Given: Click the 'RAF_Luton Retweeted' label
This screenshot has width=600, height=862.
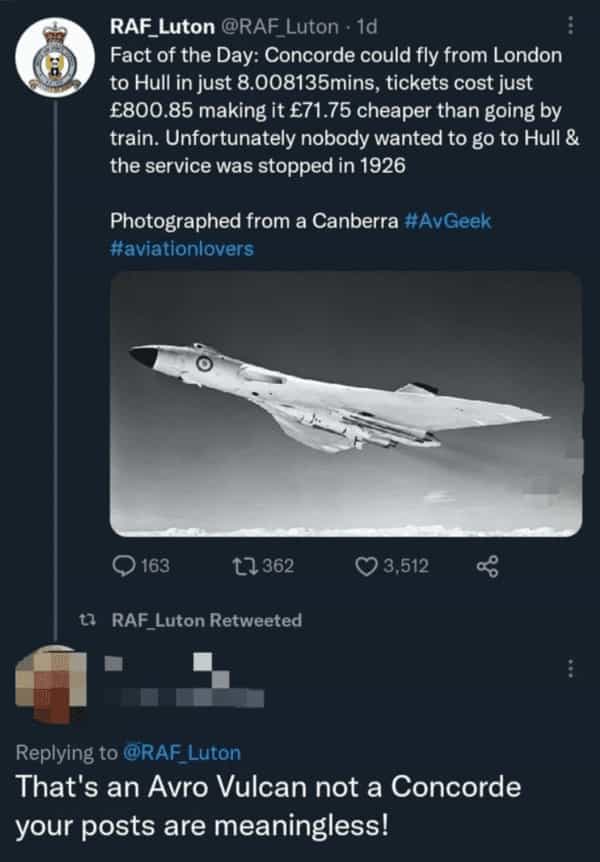Looking at the screenshot, I should click(205, 620).
